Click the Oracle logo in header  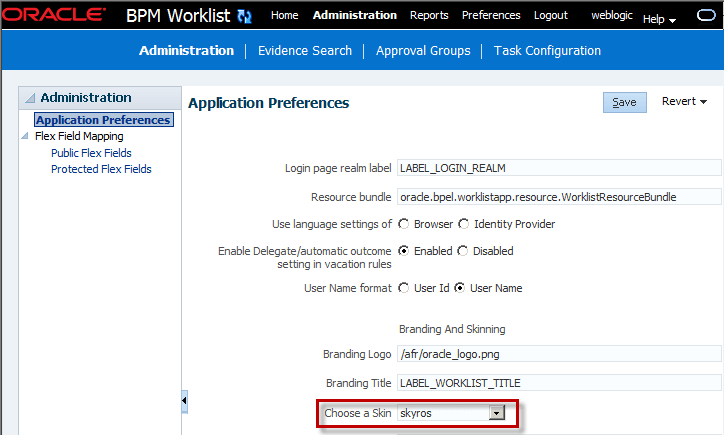point(54,15)
